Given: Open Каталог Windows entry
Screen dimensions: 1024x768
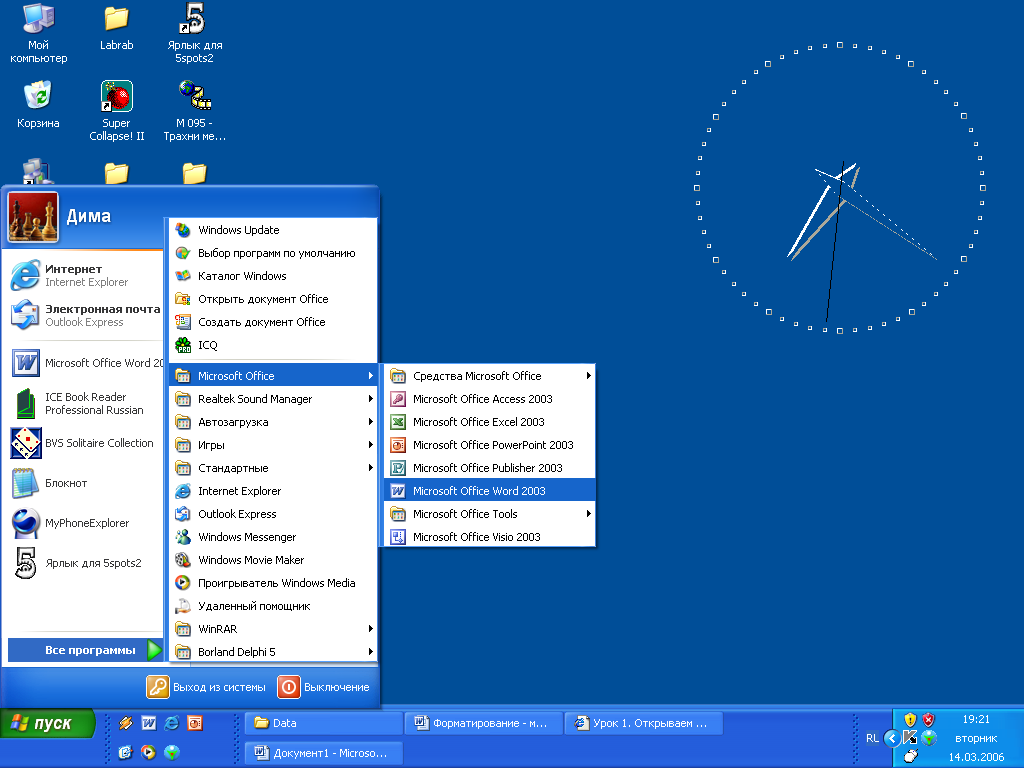Looking at the screenshot, I should pyautogui.click(x=273, y=276).
